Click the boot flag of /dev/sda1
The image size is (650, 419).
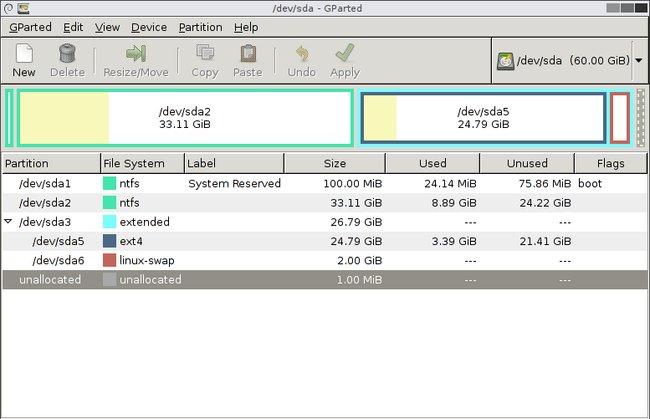590,183
